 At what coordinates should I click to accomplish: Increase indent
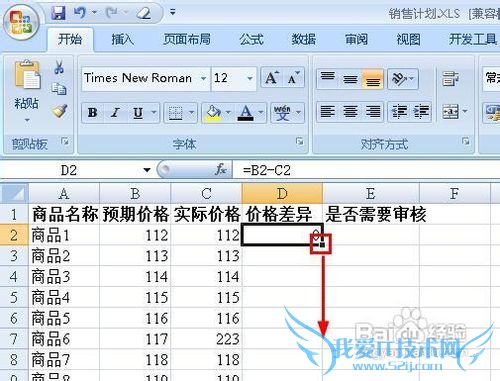[x=421, y=112]
